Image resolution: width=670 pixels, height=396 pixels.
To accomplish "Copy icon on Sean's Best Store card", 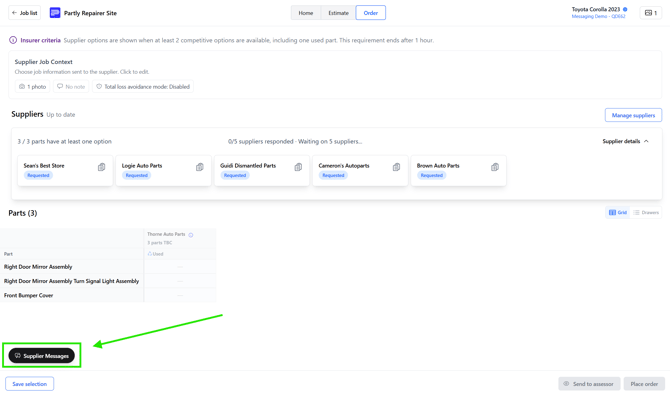I will click(101, 167).
